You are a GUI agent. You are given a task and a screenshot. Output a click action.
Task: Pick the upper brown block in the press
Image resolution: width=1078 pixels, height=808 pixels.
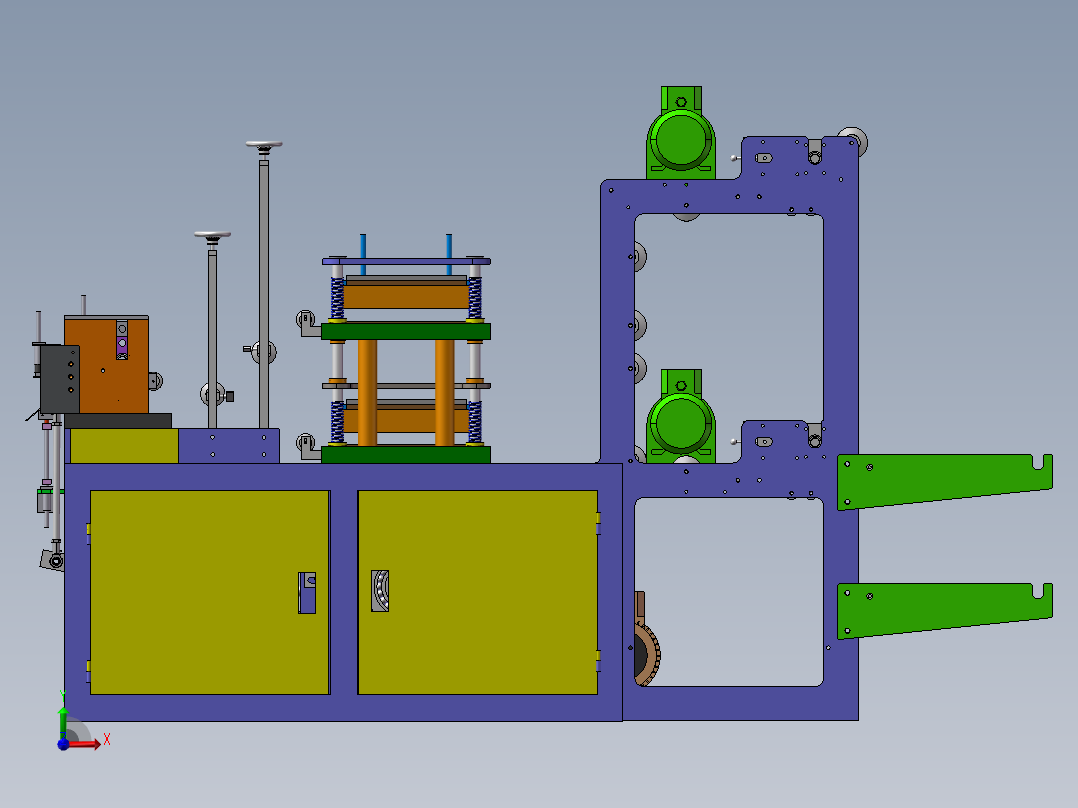pyautogui.click(x=406, y=296)
